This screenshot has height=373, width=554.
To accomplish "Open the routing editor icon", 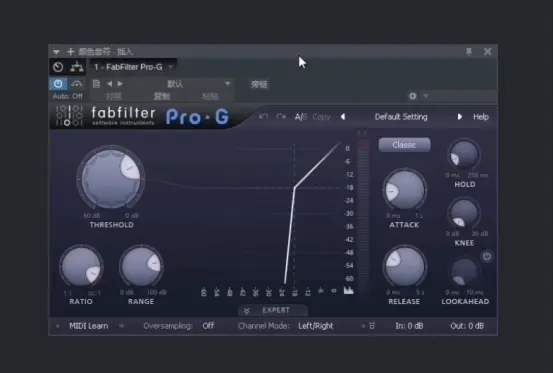I will point(77,67).
